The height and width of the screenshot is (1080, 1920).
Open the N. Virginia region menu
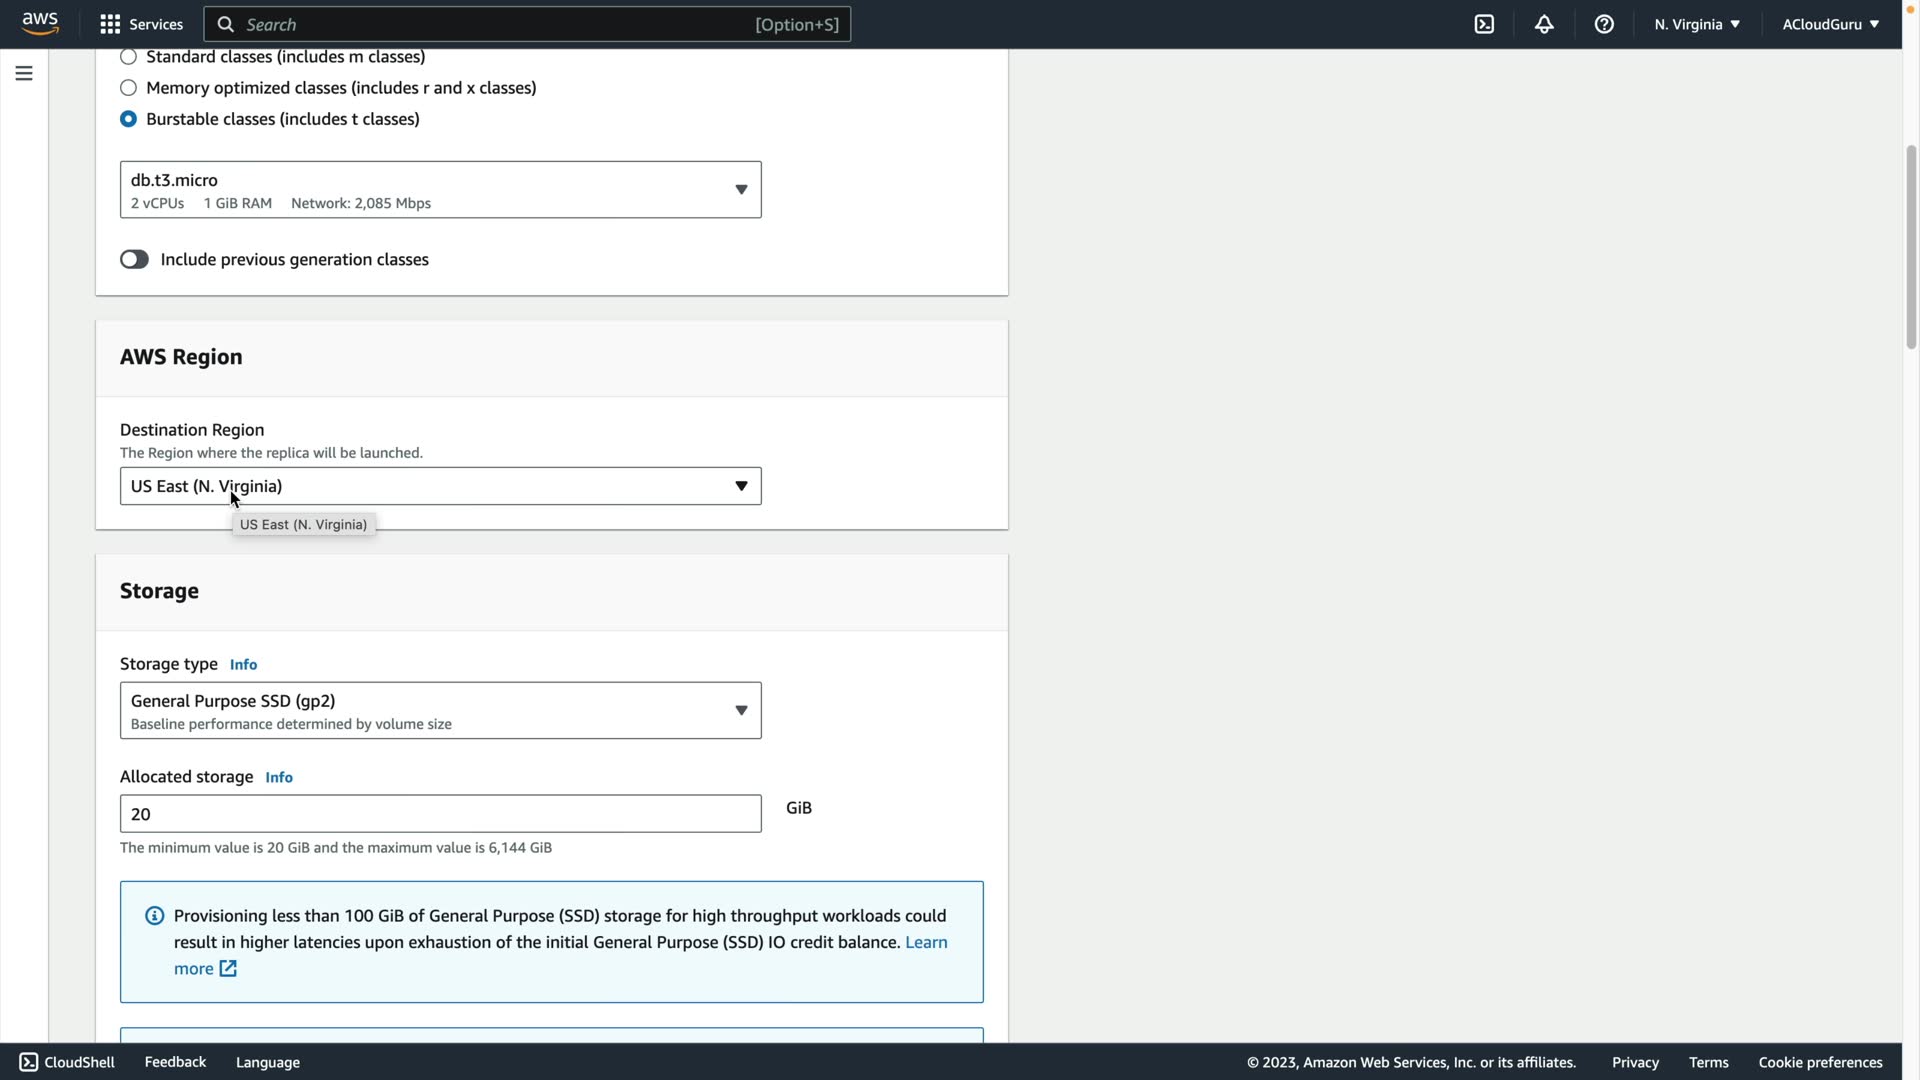(x=1697, y=24)
